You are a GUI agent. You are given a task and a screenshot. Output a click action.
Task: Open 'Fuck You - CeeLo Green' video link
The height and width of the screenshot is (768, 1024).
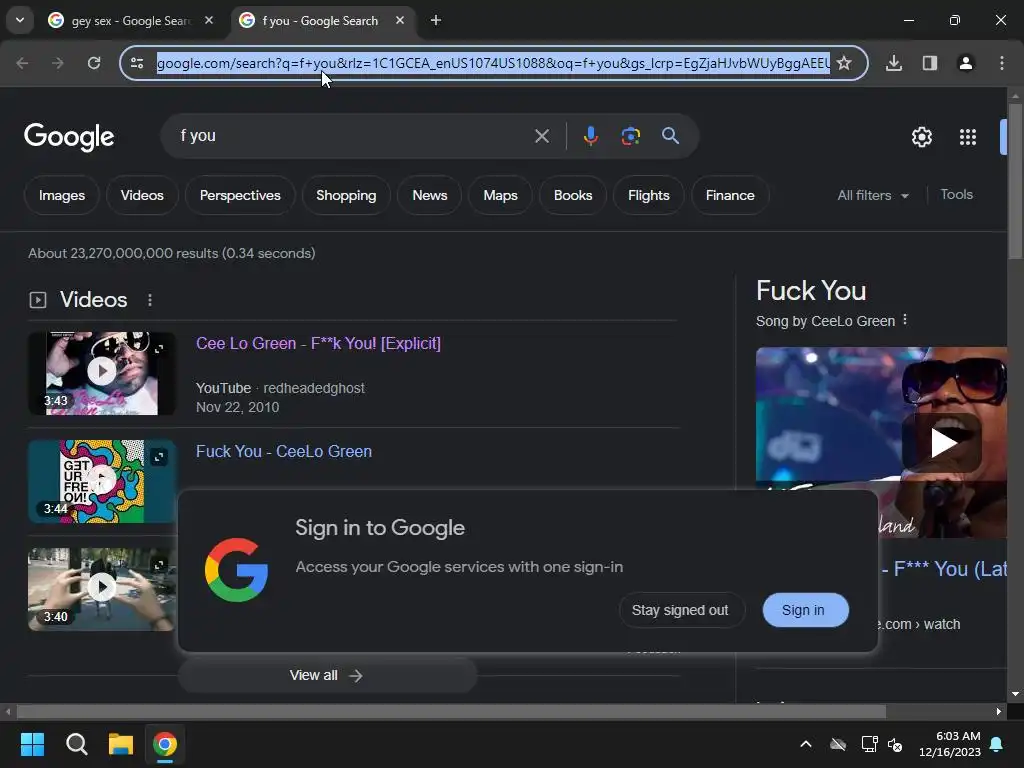283,451
